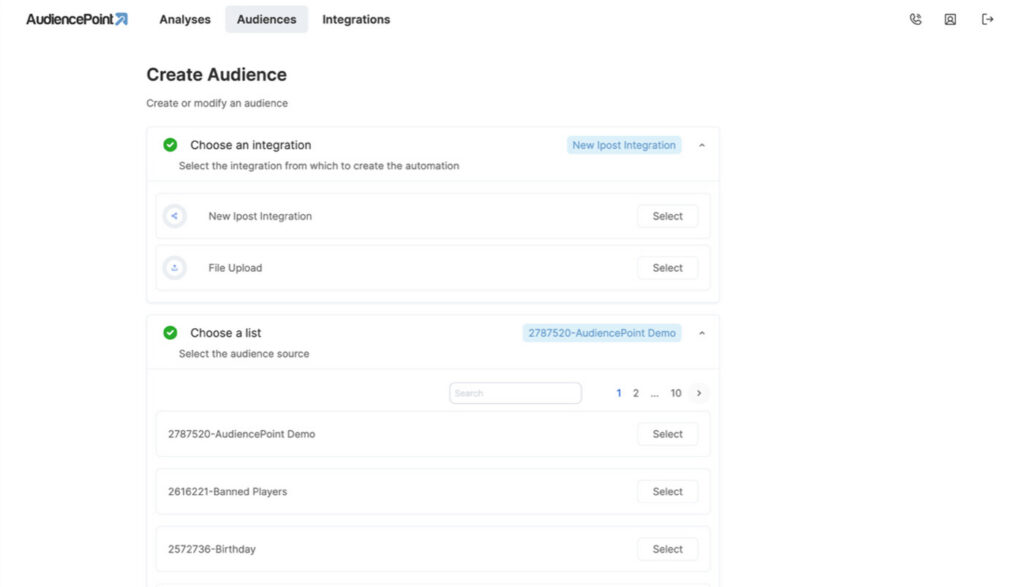The height and width of the screenshot is (587, 1024).
Task: Click the File Upload icon
Action: click(x=174, y=268)
